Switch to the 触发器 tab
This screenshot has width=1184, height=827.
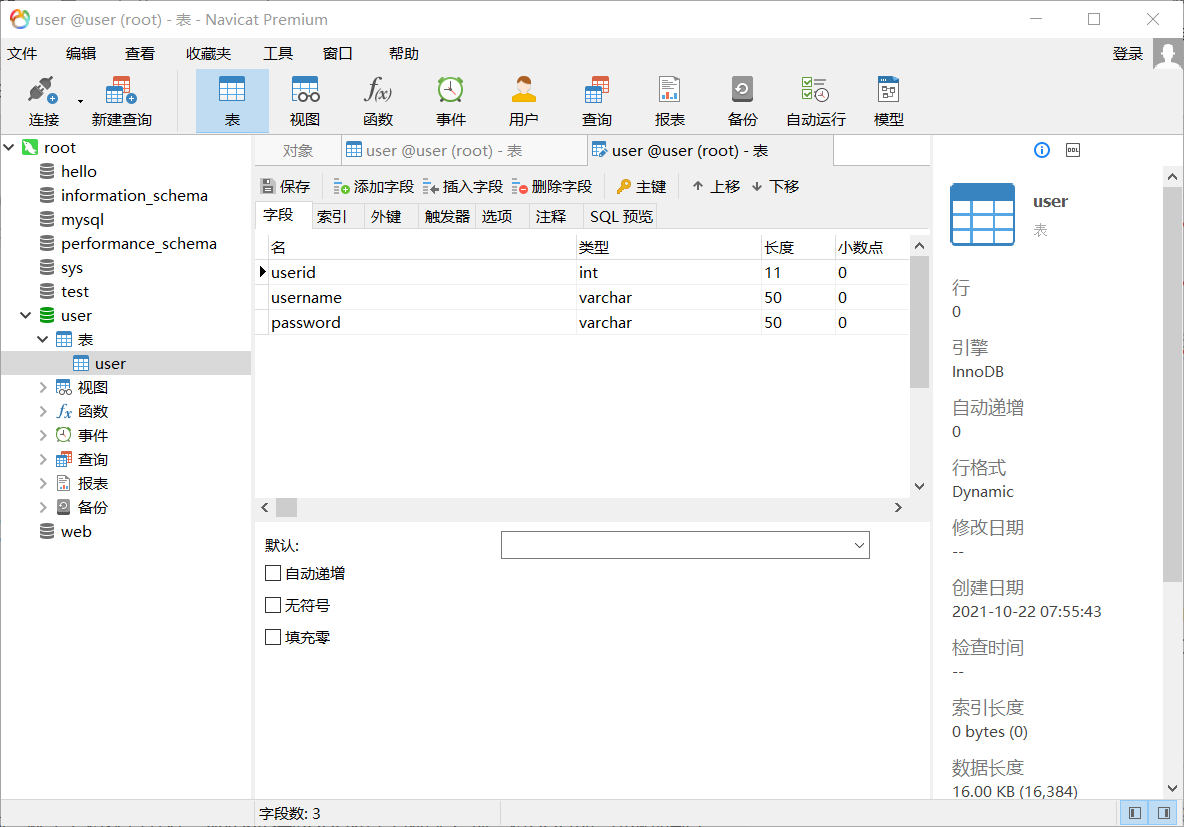coord(447,217)
